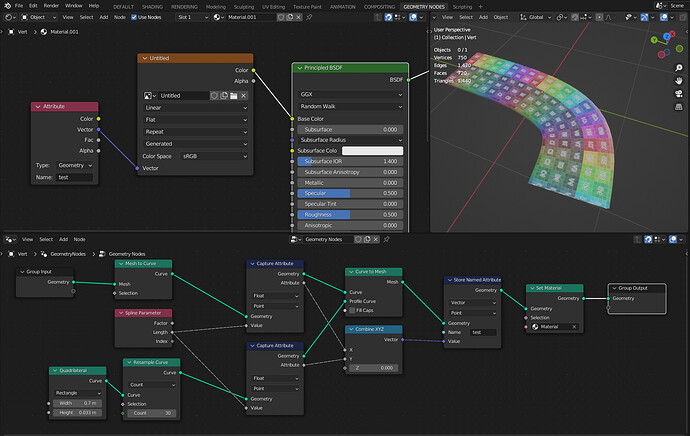Pin the Geometry Nodes tree
Image resolution: width=690 pixels, height=436 pixels.
click(386, 239)
